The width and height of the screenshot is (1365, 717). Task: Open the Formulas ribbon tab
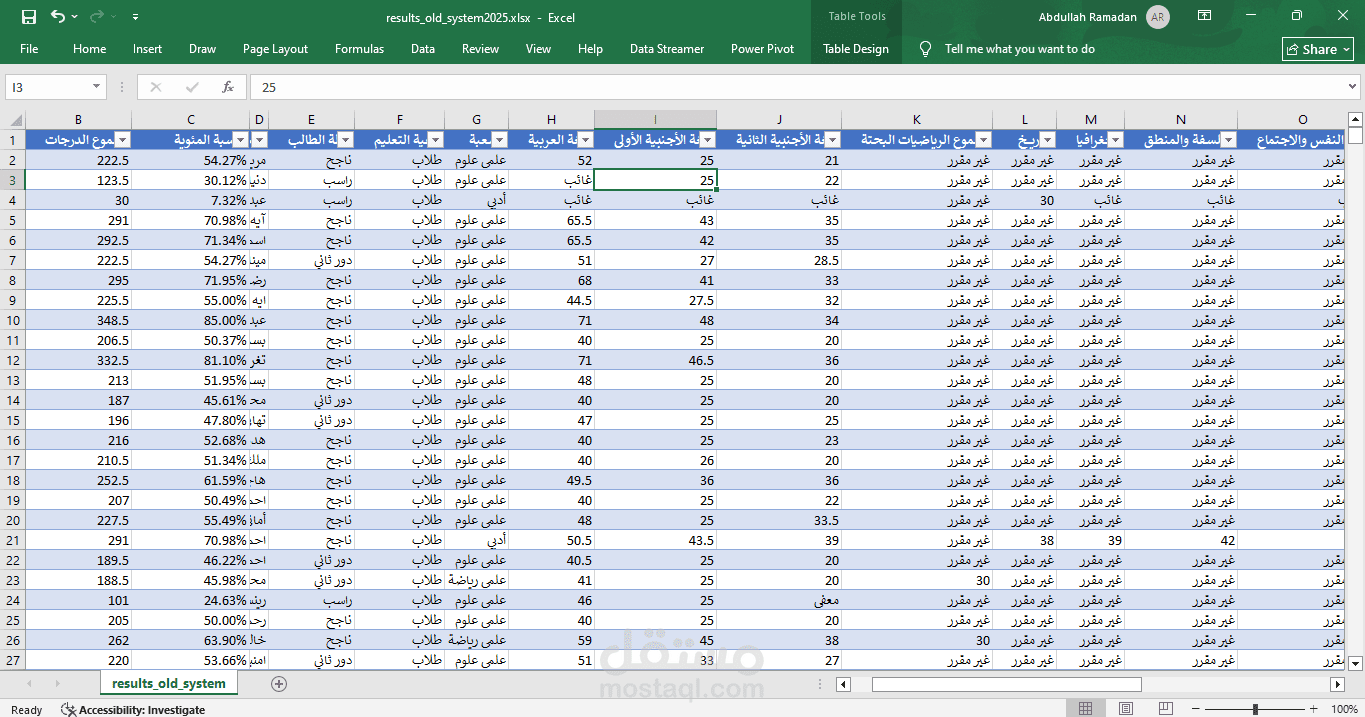click(x=359, y=49)
